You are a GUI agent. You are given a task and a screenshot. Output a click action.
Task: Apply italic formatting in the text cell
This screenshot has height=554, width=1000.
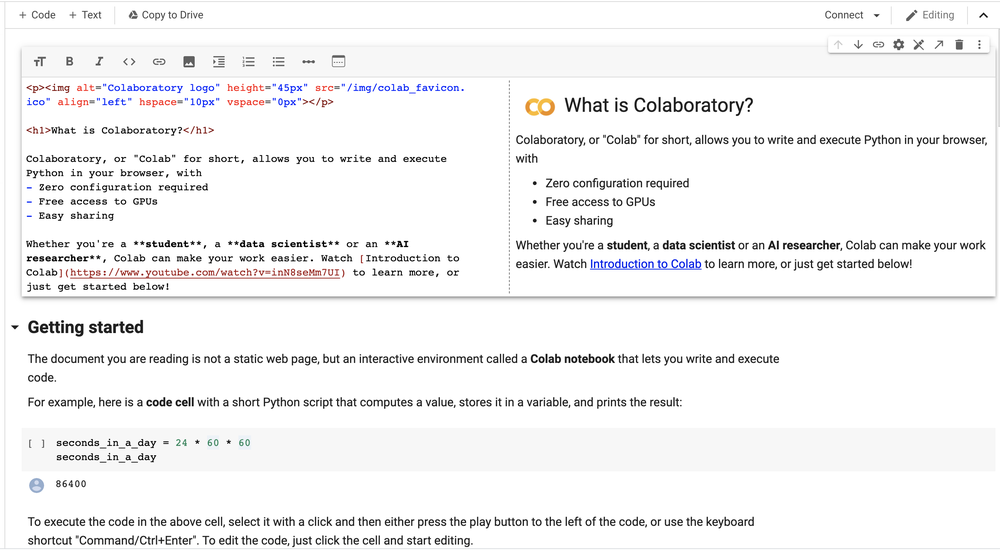click(99, 62)
